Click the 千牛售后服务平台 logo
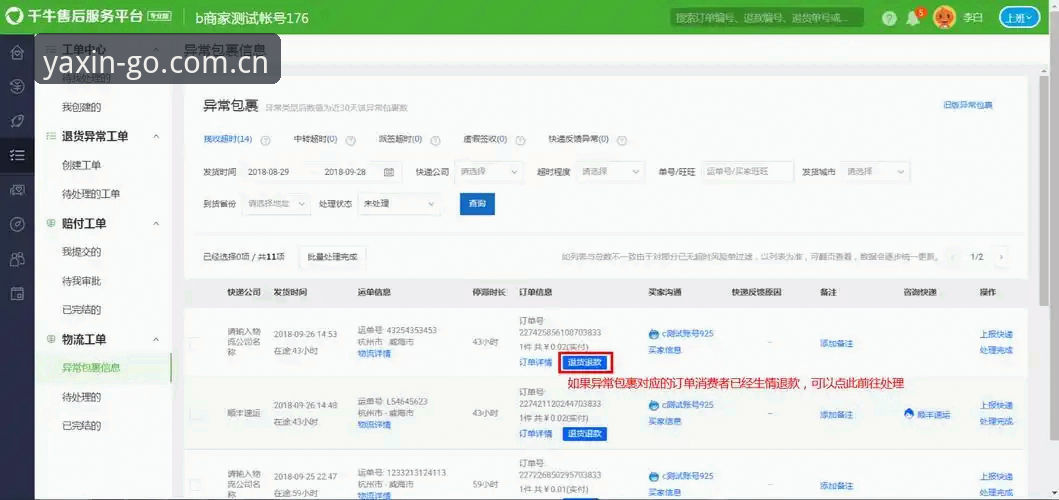This screenshot has width=1059, height=500. tap(86, 17)
